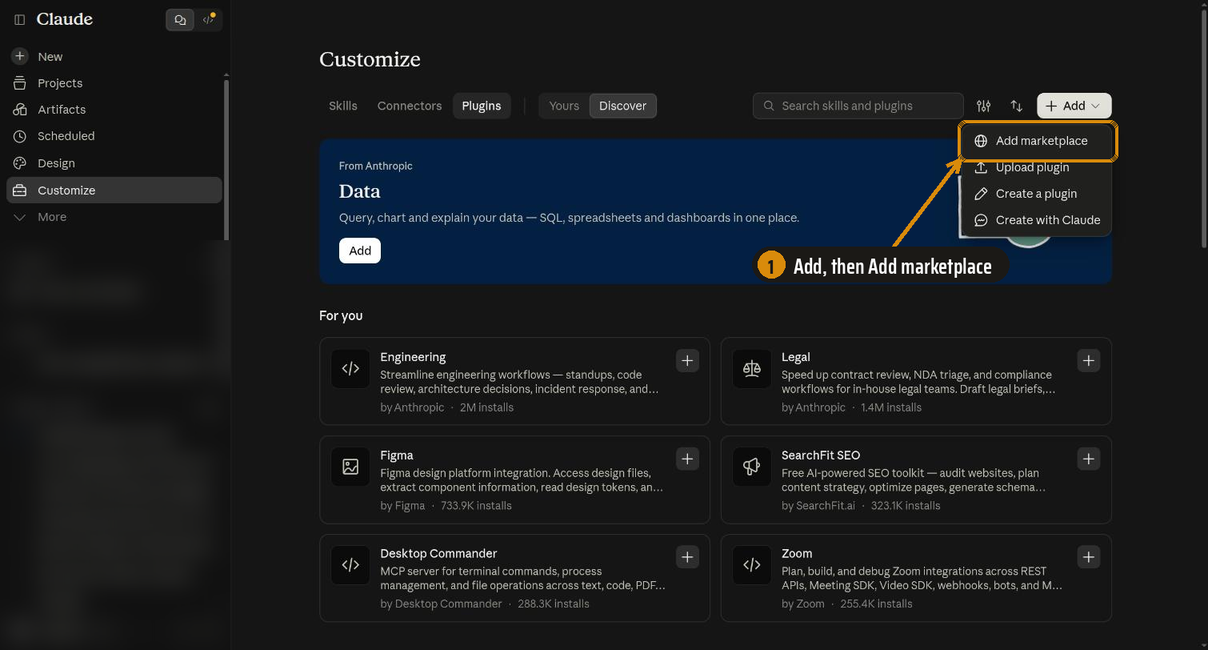Viewport: 1208px width, 650px height.
Task: Add the Desktop Commander plugin with plus
Action: click(x=687, y=557)
